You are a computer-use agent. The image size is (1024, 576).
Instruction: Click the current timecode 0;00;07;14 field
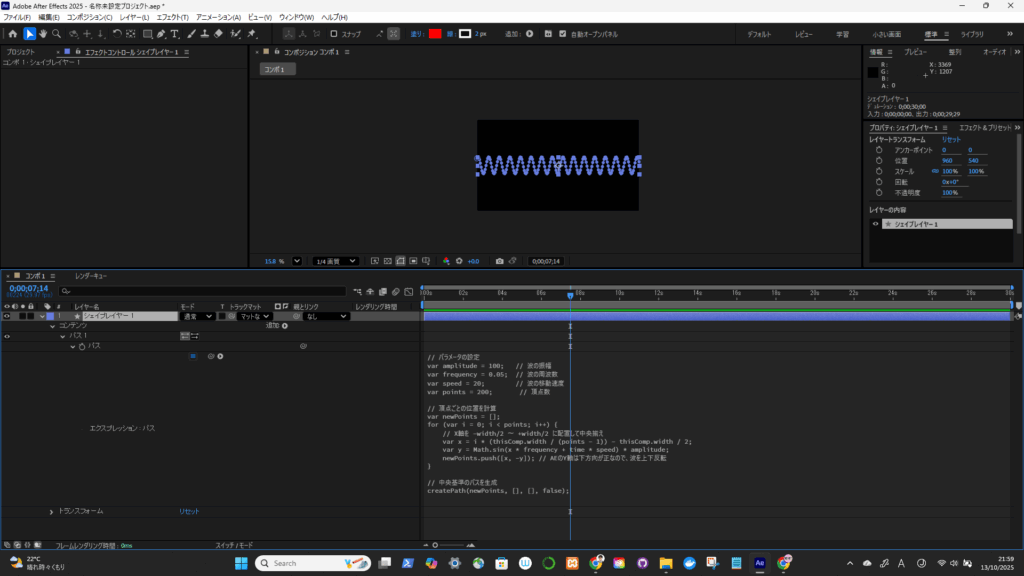[28, 289]
